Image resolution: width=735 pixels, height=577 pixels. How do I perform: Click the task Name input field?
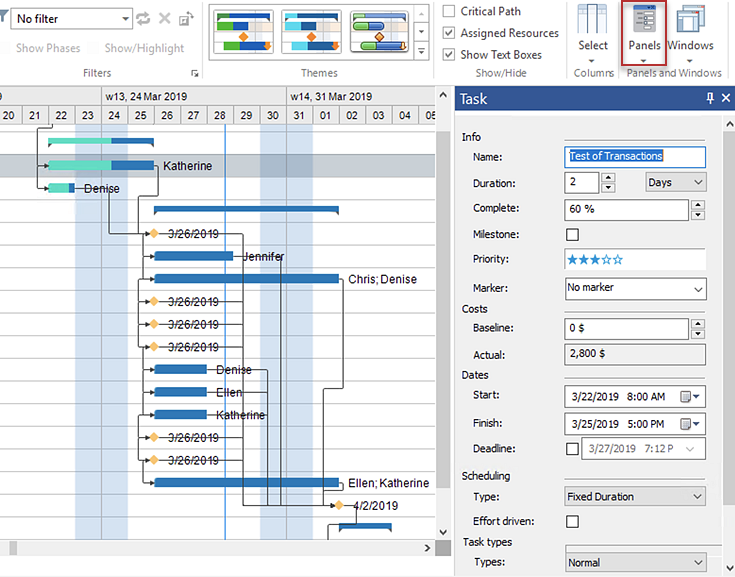[635, 157]
